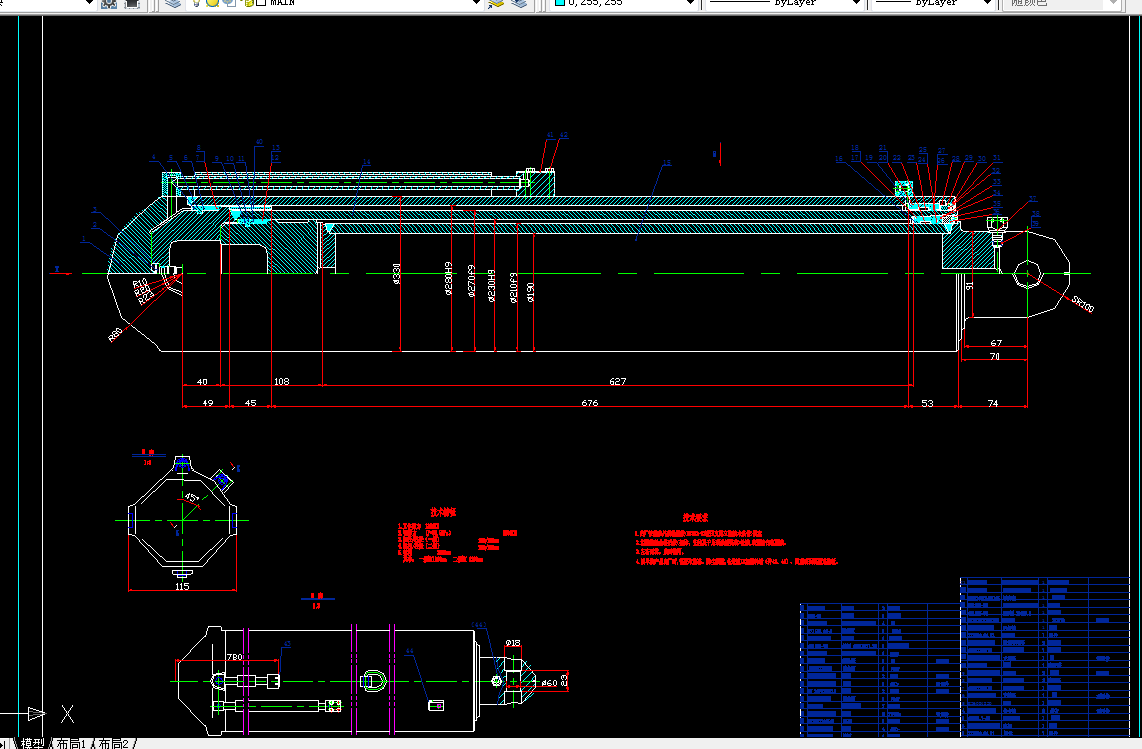The image size is (1142, 749).
Task: Select the 53 dimension text
Action: [x=927, y=403]
